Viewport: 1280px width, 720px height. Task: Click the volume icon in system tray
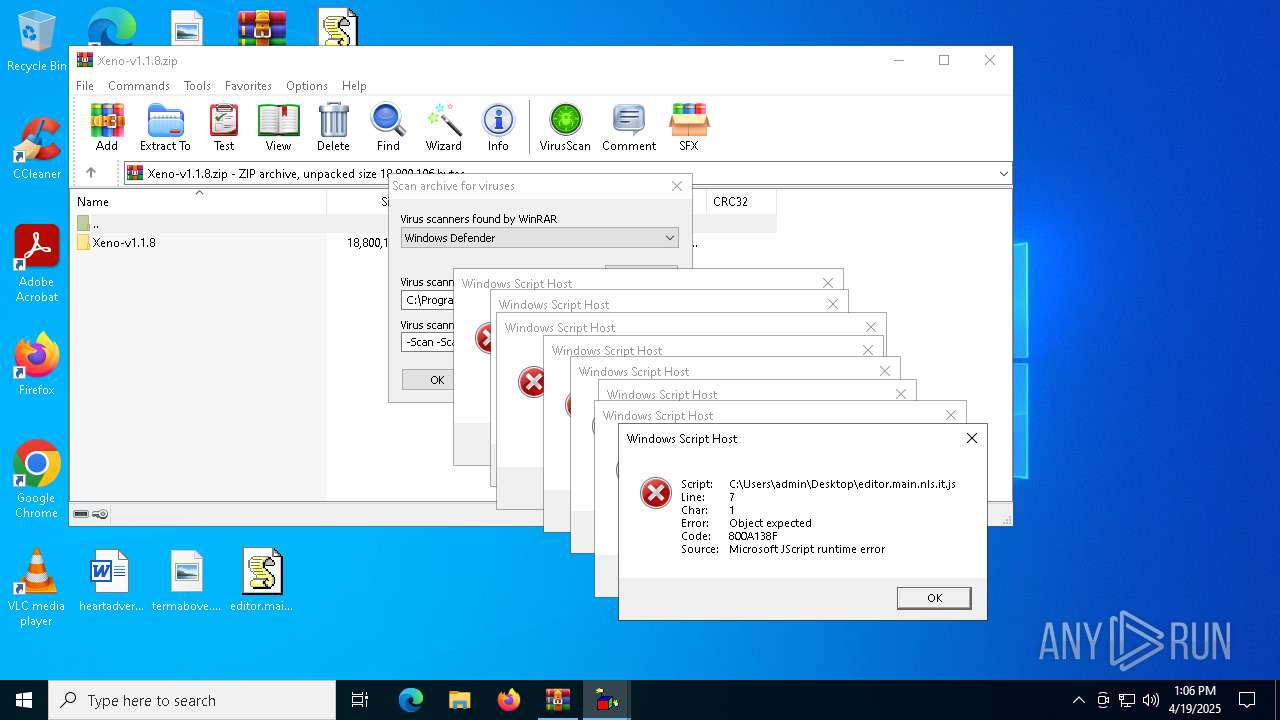point(1151,700)
